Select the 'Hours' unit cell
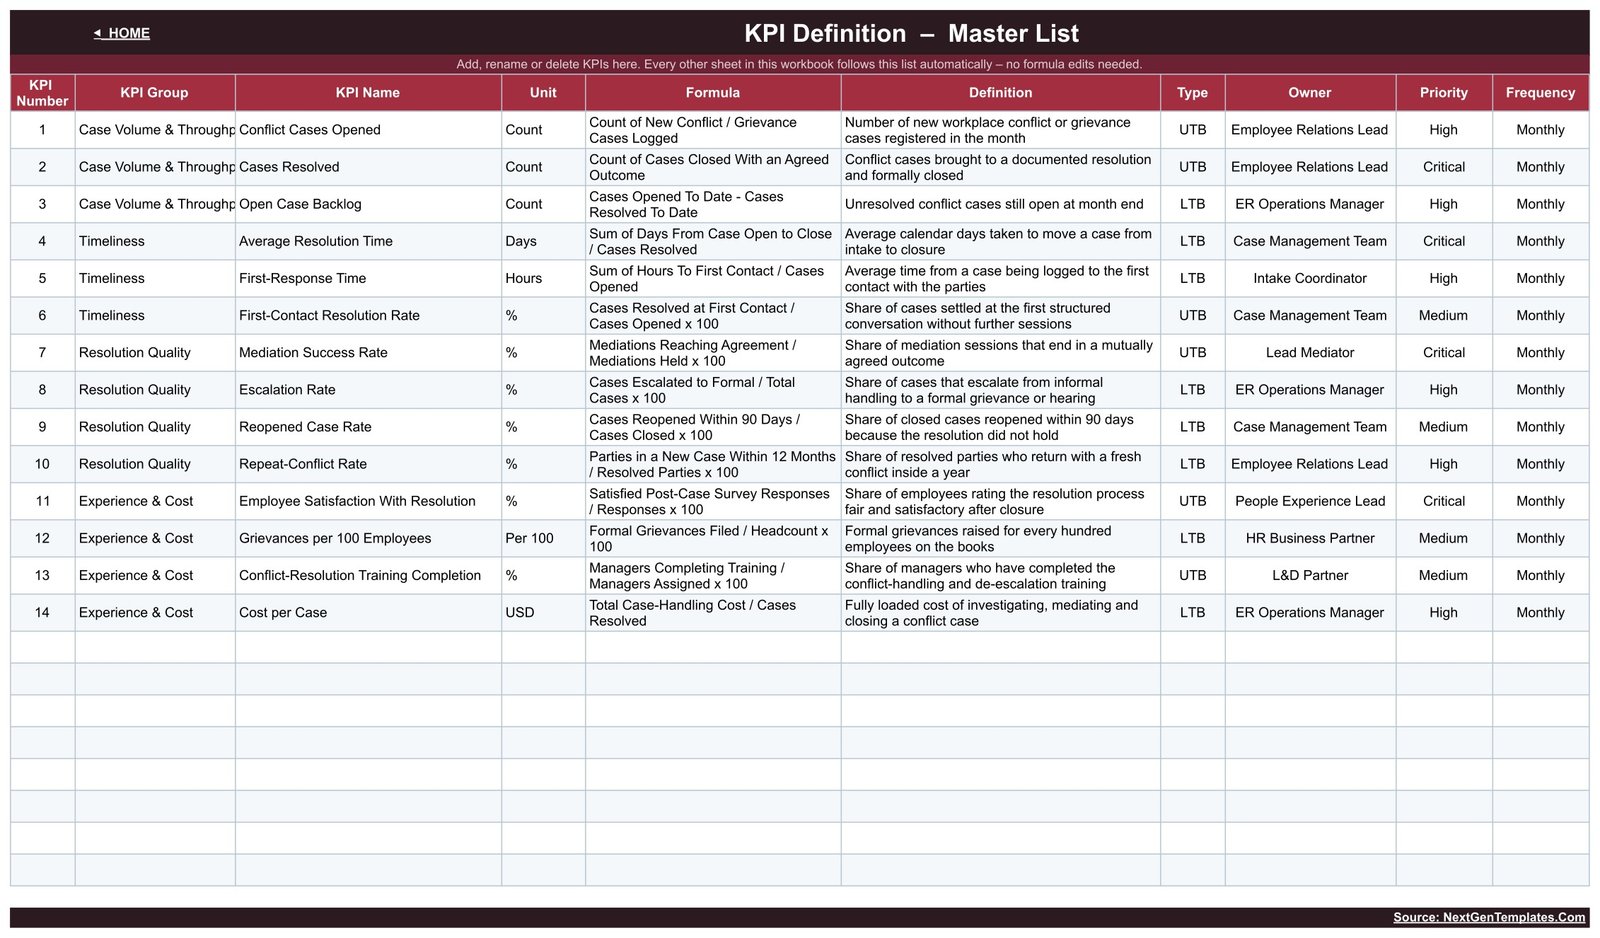The image size is (1600, 938). click(x=543, y=278)
